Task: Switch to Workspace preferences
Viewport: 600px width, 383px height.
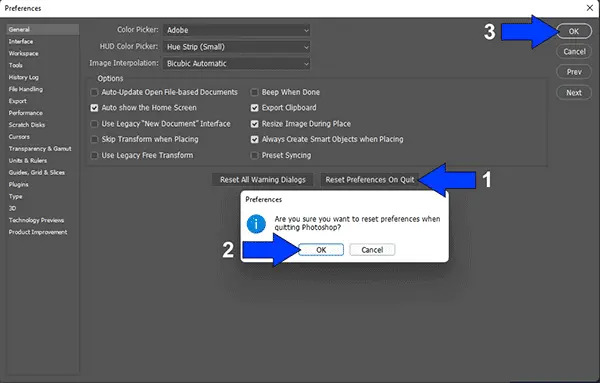Action: 23,53
